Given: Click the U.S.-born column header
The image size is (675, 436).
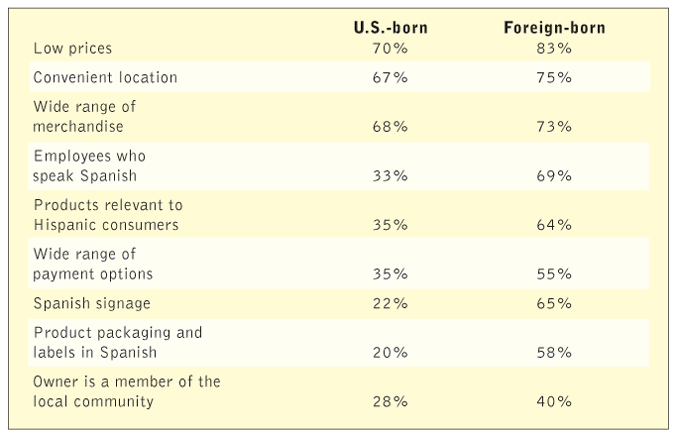Looking at the screenshot, I should [389, 27].
